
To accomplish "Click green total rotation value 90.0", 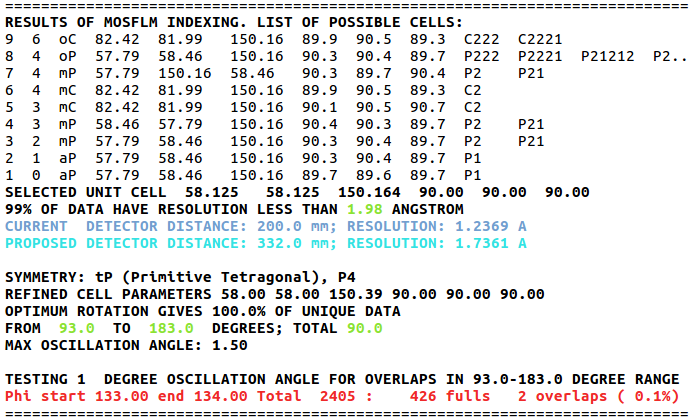I will tap(364, 328).
